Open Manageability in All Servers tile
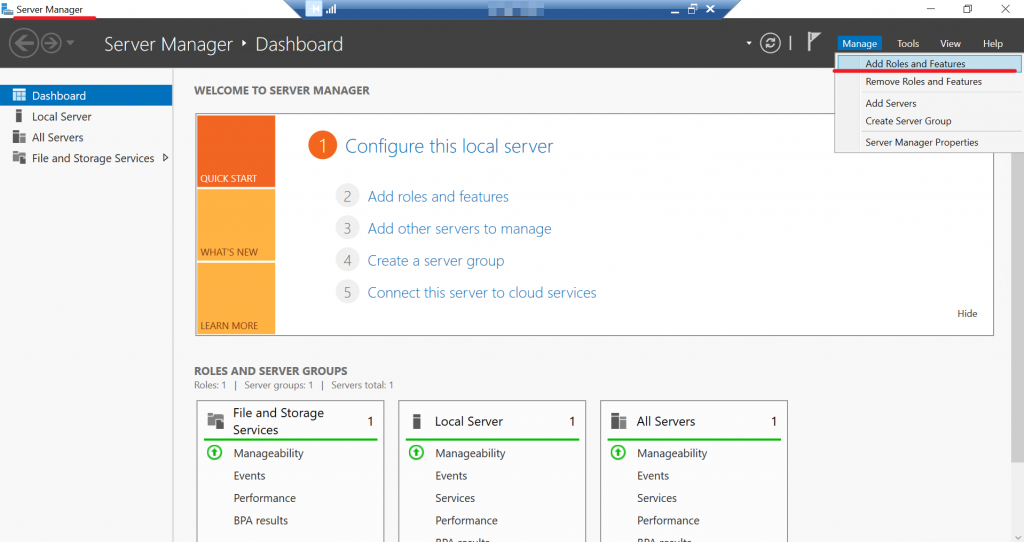1024x542 pixels. click(x=672, y=453)
